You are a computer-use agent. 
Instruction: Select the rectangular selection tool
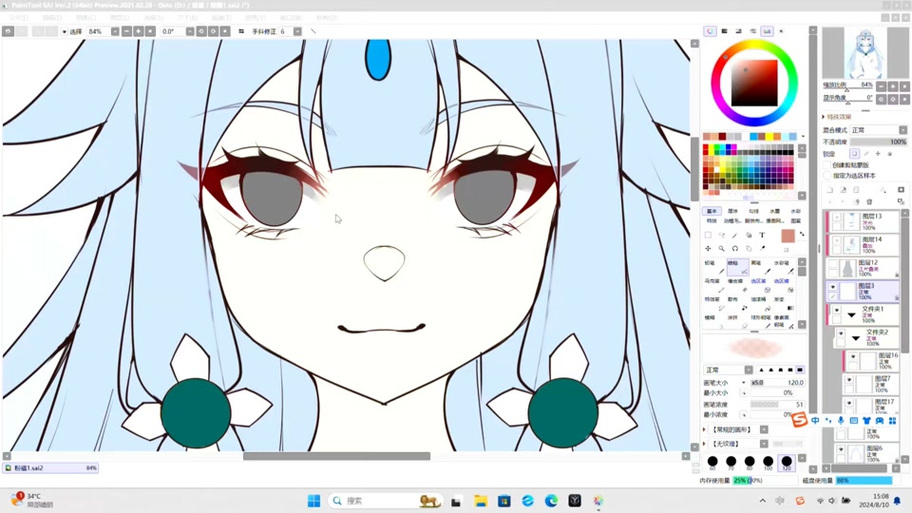[x=708, y=235]
